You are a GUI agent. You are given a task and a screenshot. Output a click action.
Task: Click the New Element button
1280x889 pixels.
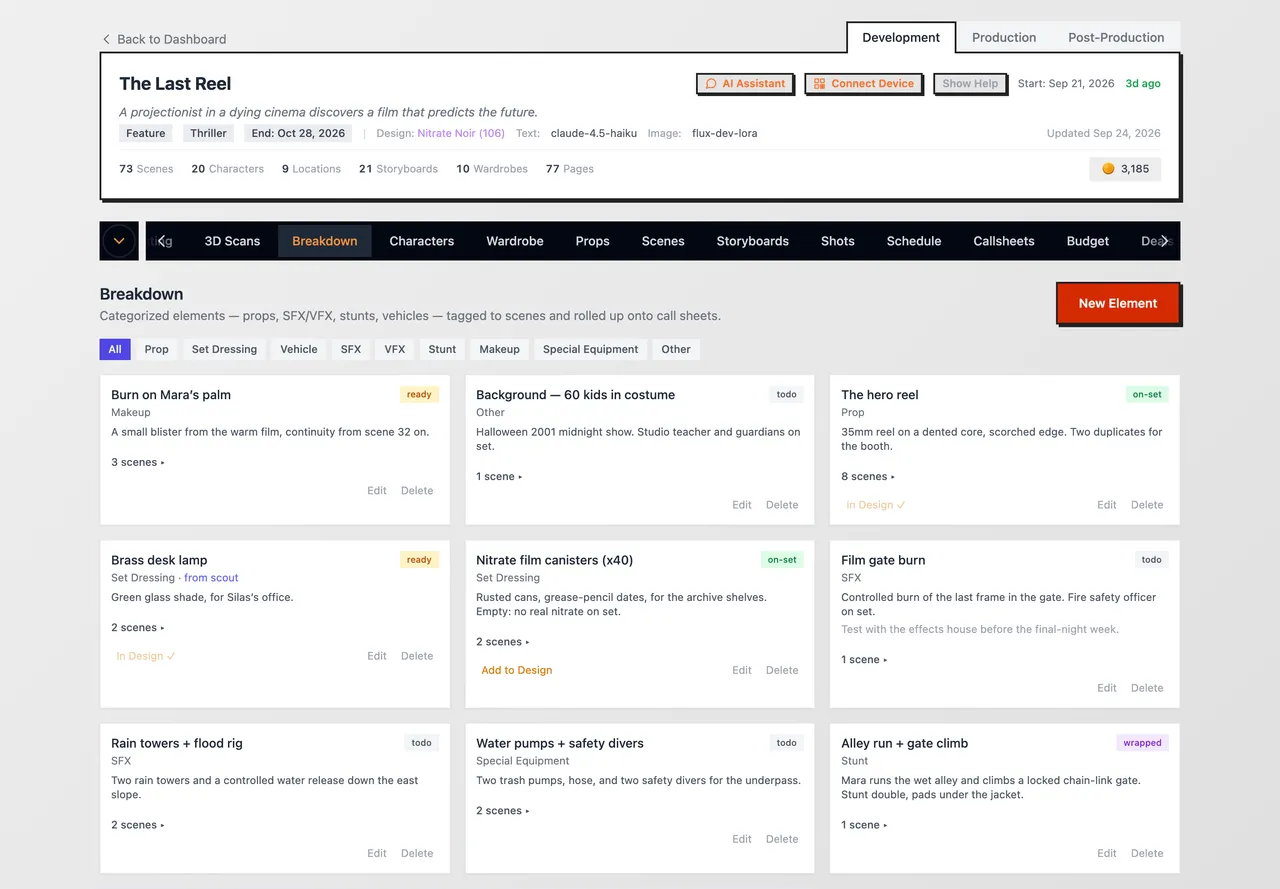(1118, 303)
